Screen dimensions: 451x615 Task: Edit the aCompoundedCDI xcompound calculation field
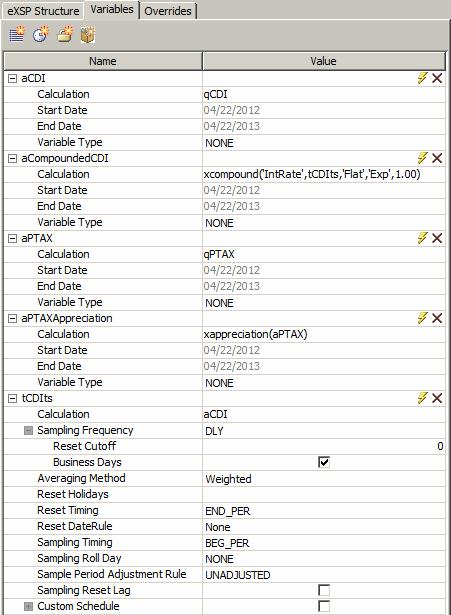[x=324, y=174]
